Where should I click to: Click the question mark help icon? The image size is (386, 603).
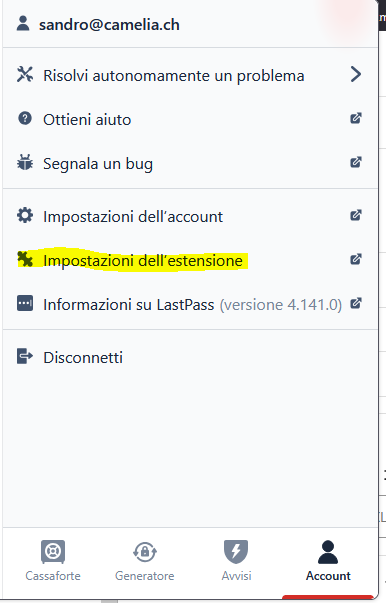25,118
